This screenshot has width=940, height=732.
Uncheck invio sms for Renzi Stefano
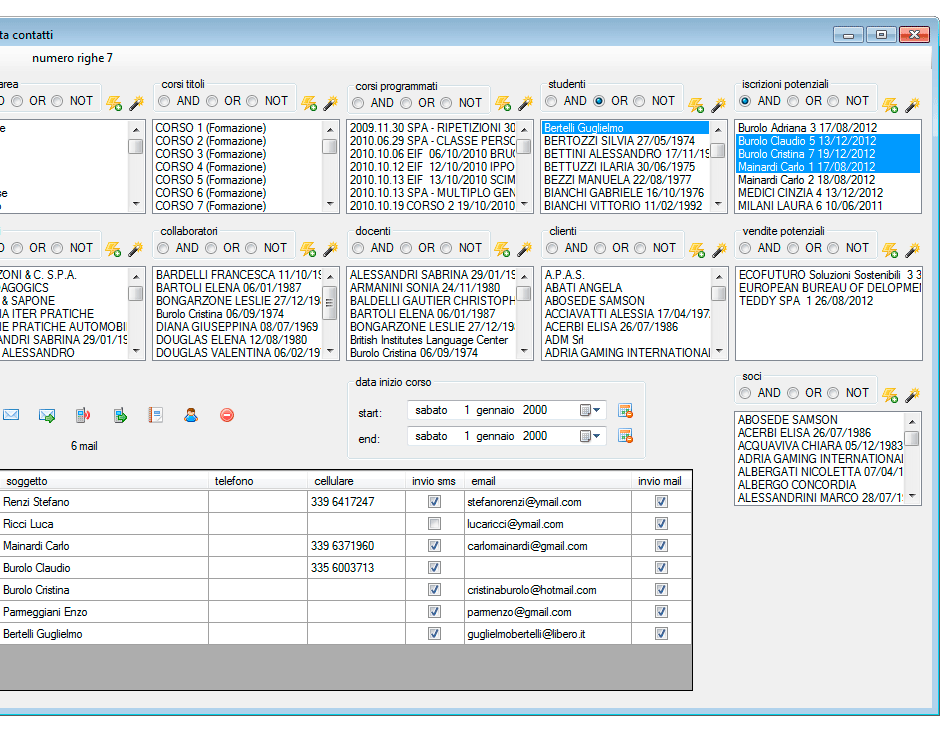tap(435, 502)
